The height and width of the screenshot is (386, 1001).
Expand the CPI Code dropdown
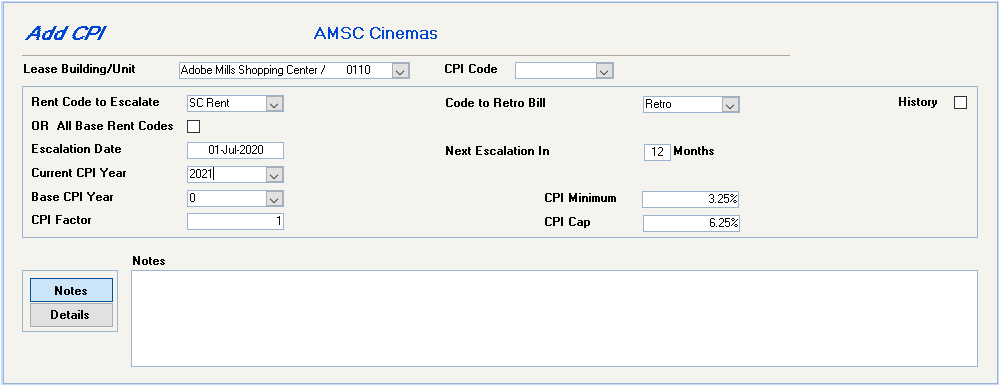pos(605,71)
